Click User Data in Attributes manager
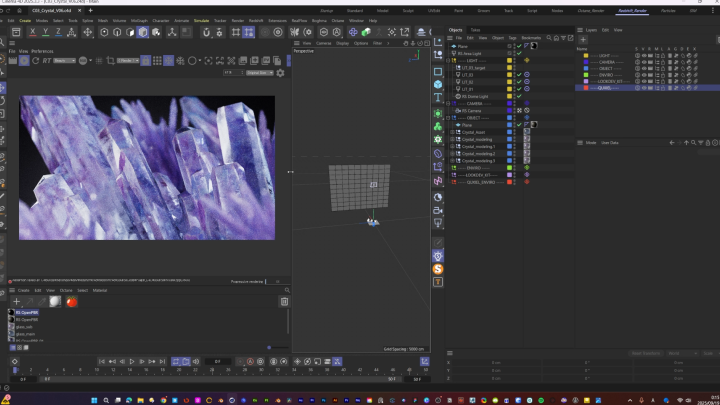Screen dimensions: 720x405 [x=610, y=143]
